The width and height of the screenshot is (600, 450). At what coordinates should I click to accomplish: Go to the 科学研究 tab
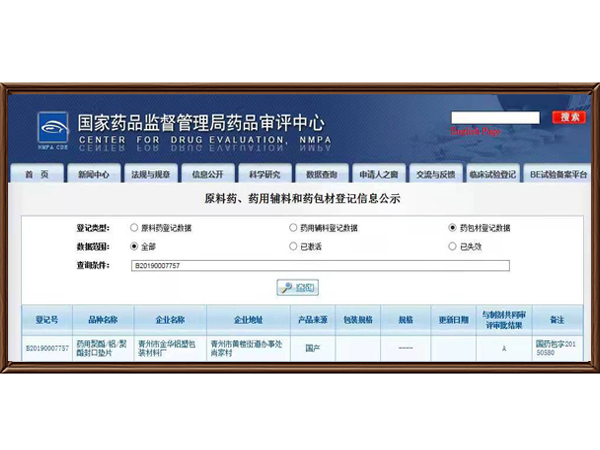pos(265,174)
